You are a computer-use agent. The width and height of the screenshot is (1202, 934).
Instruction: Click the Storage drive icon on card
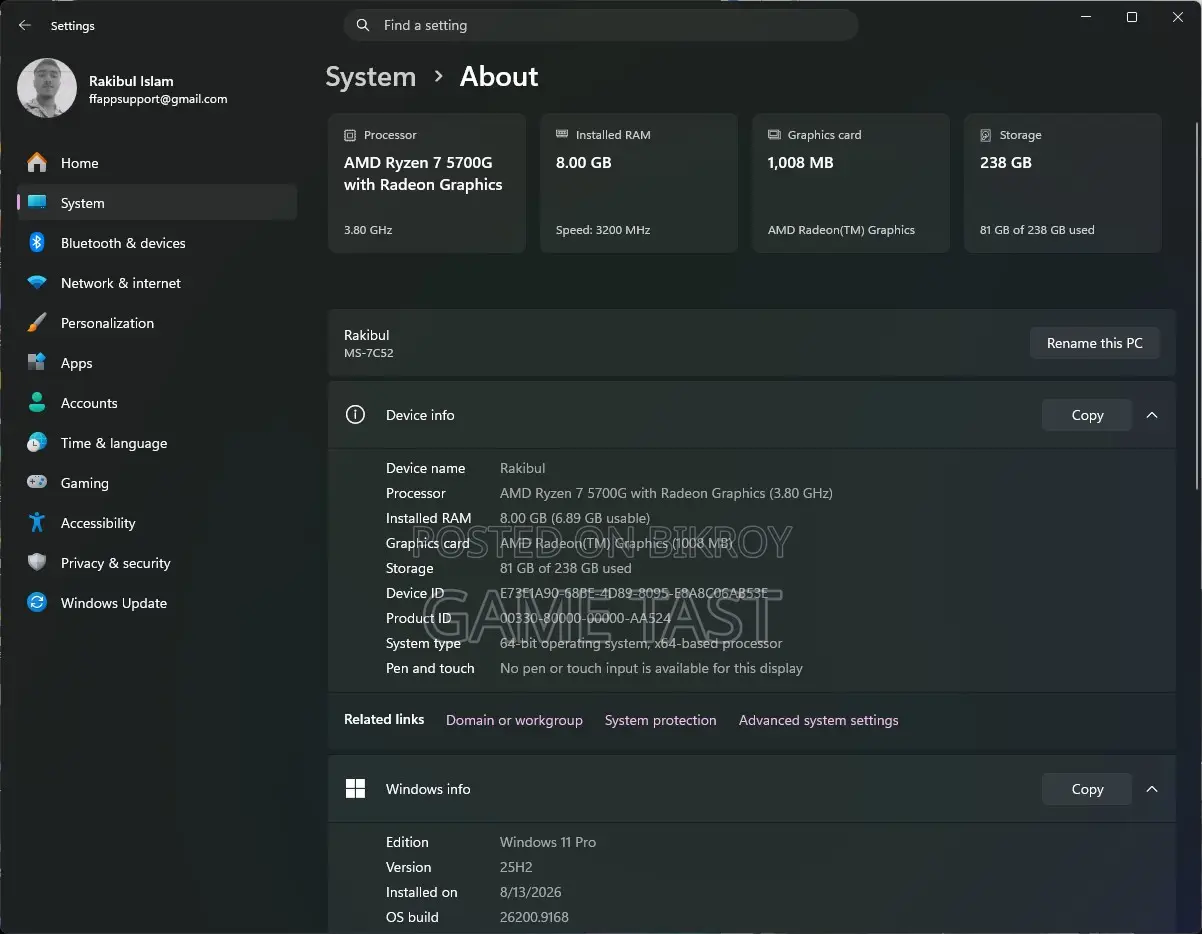986,135
